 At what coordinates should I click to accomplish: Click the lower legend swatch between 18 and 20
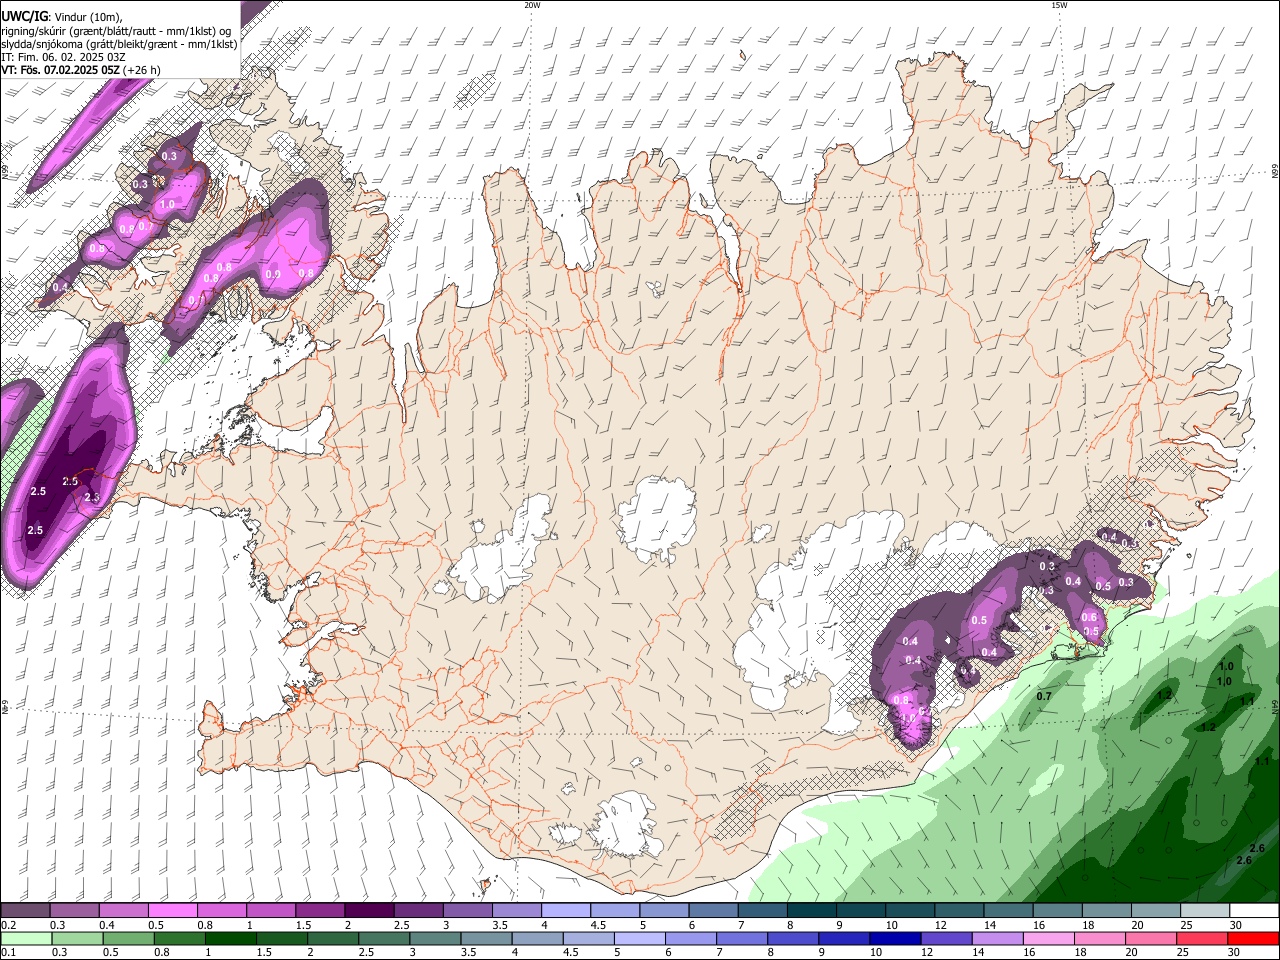tap(1101, 939)
